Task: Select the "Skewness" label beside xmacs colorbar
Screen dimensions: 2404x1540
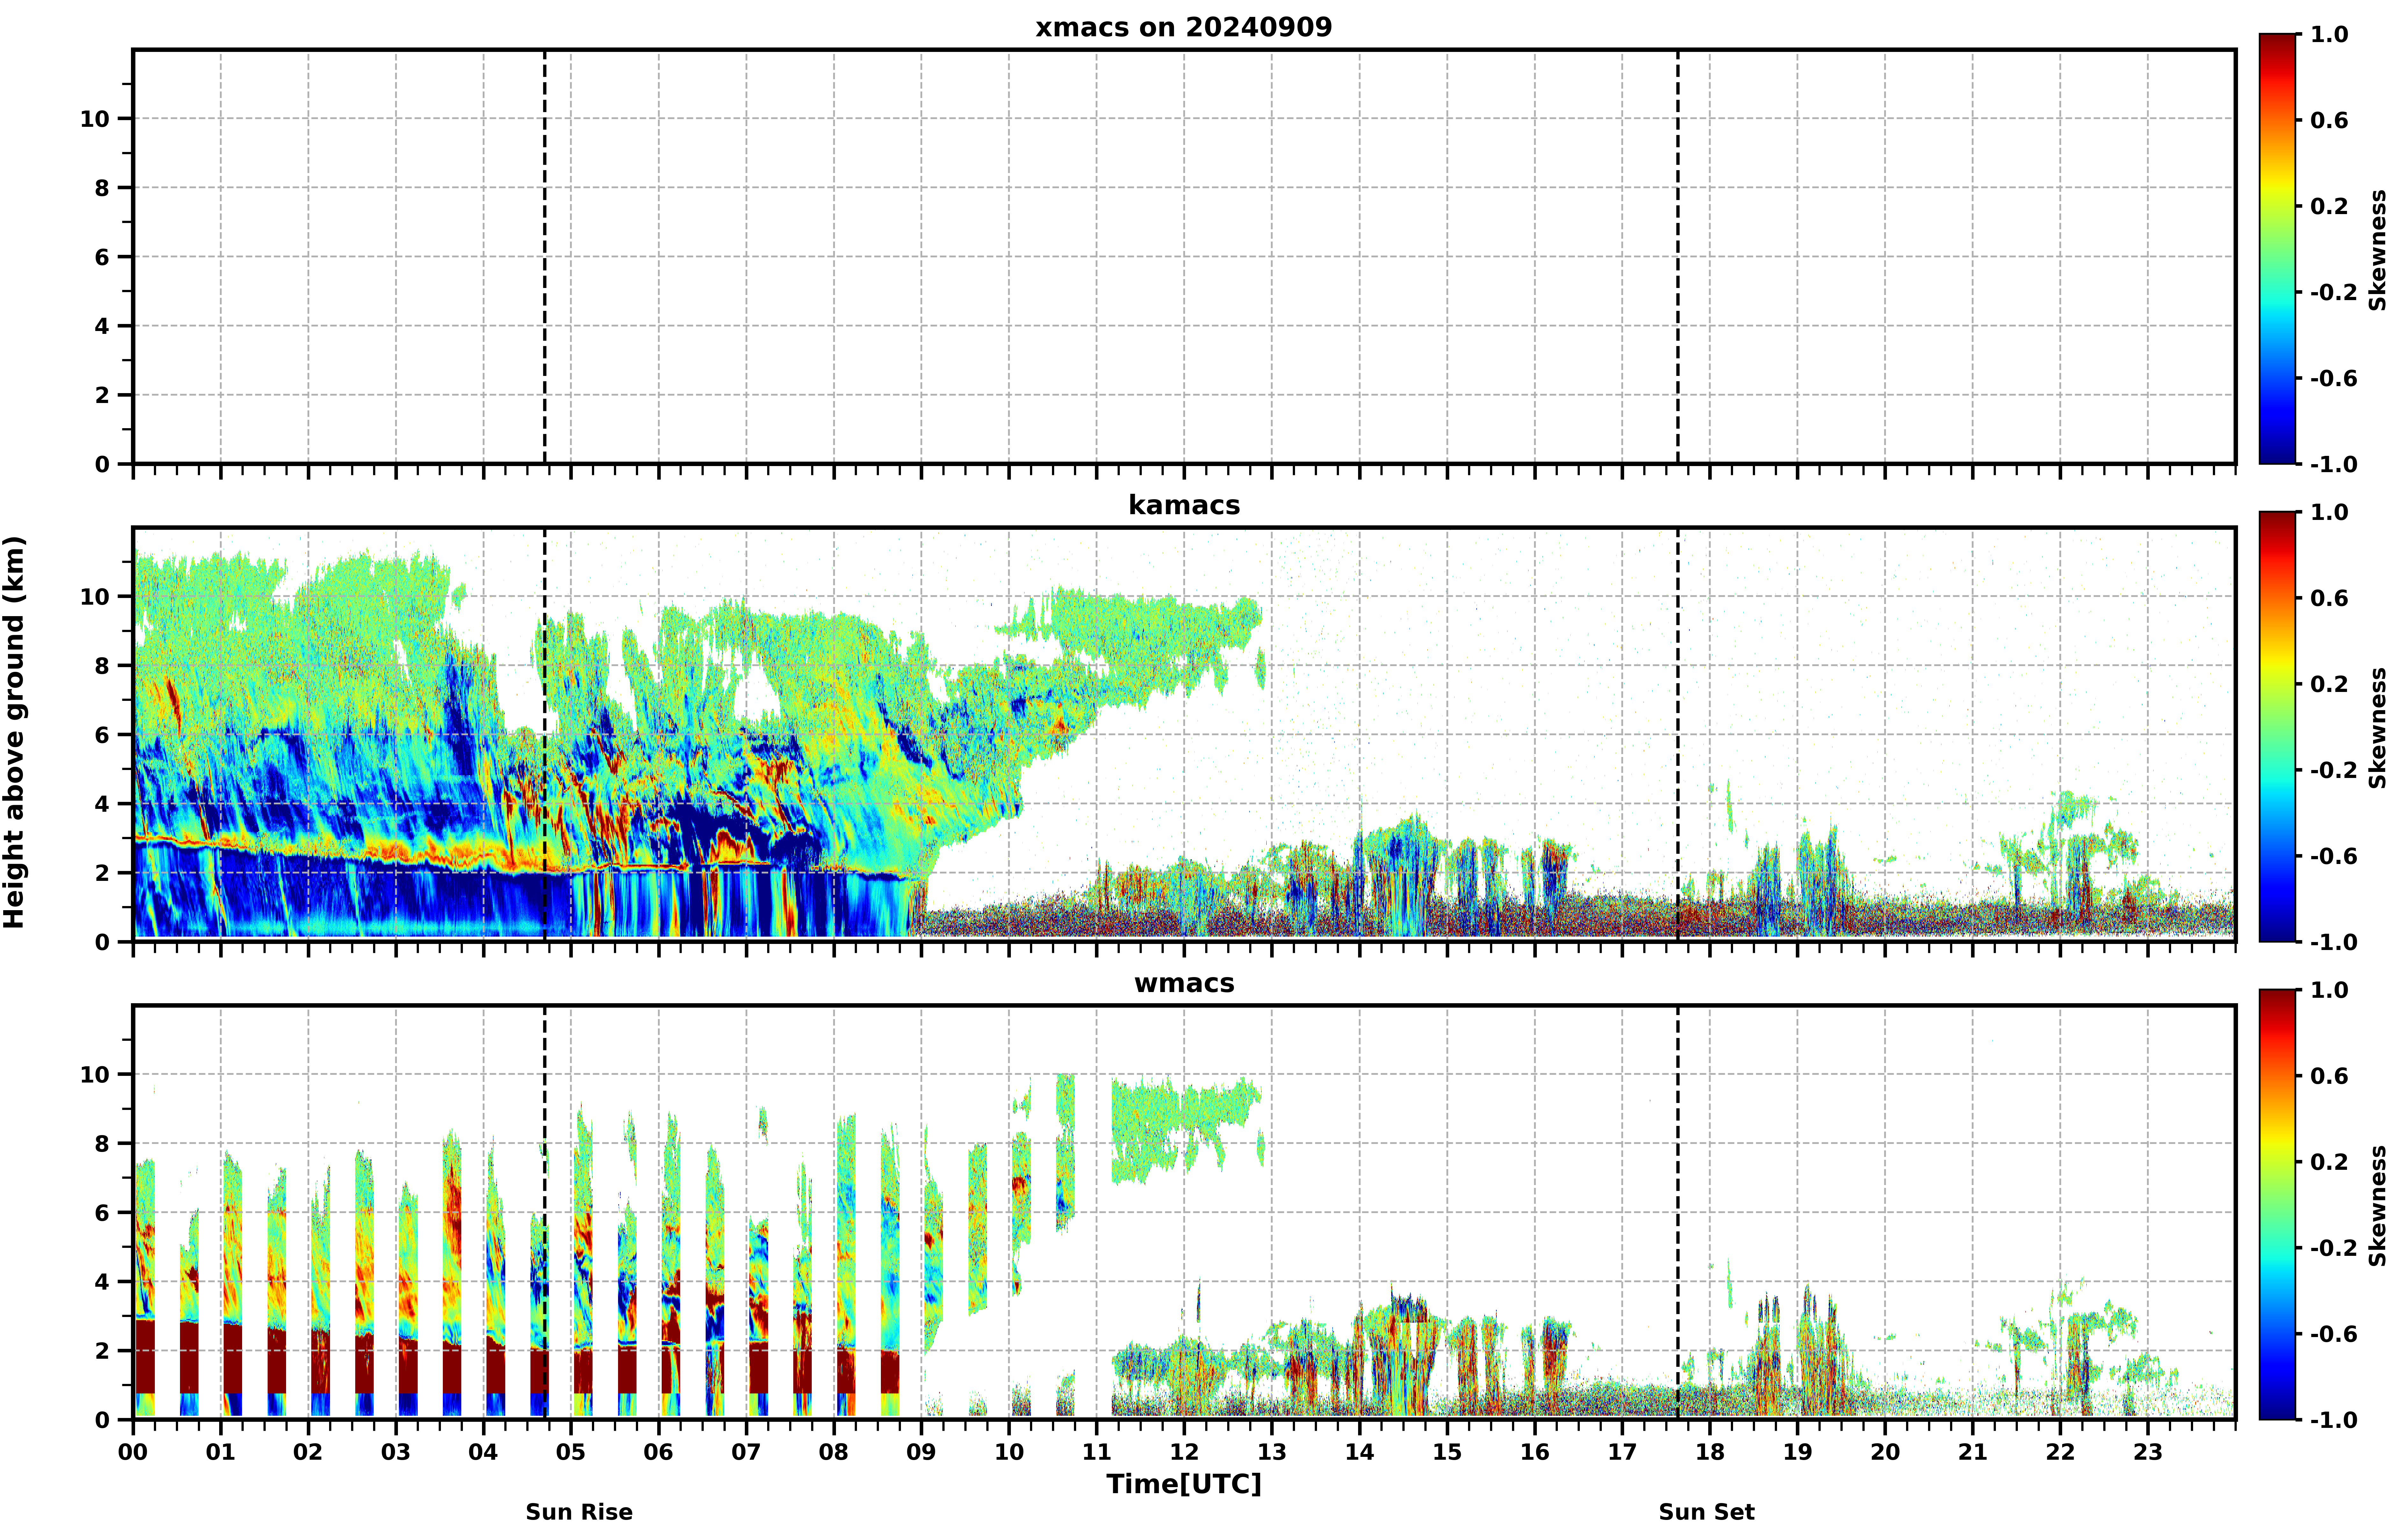Action: (x=2378, y=250)
